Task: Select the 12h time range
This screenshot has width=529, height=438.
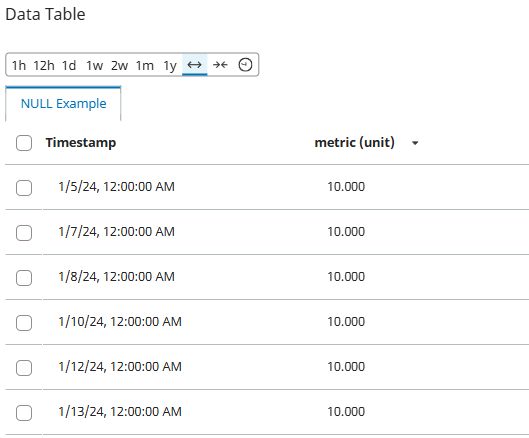Action: tap(44, 65)
